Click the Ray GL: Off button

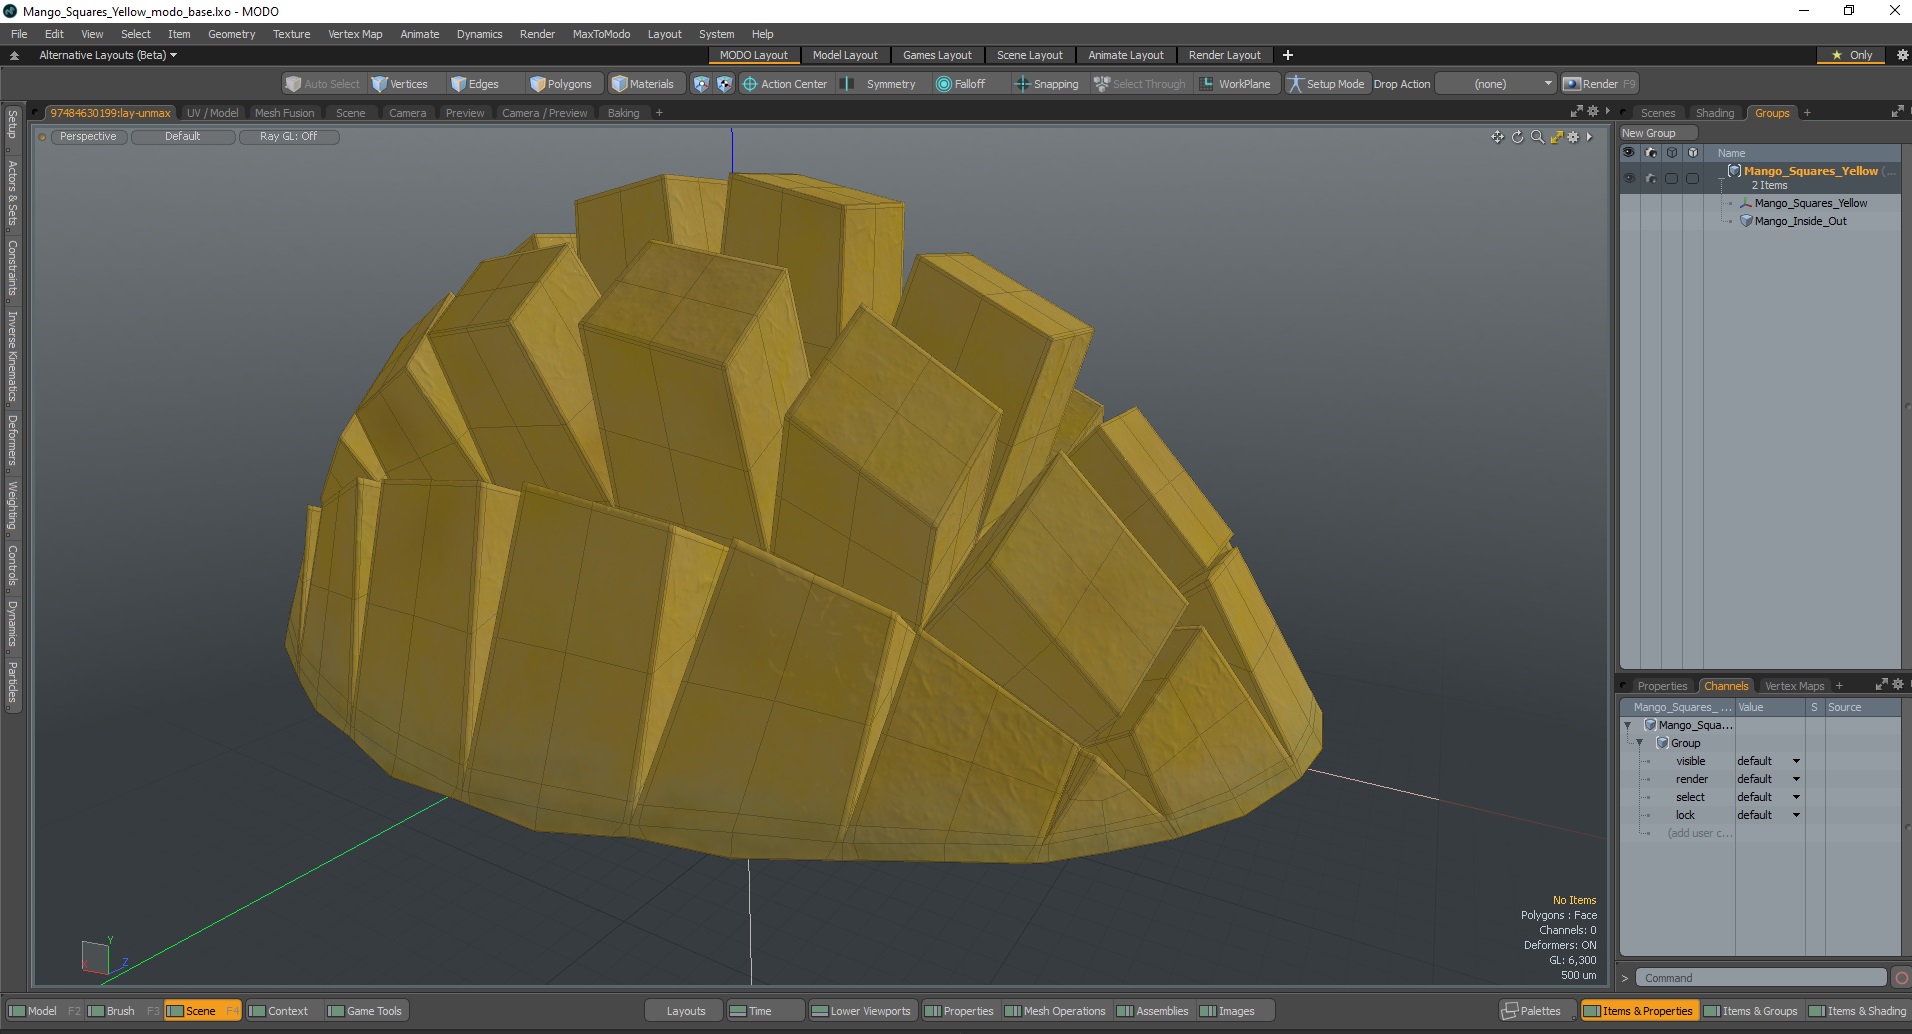[288, 136]
